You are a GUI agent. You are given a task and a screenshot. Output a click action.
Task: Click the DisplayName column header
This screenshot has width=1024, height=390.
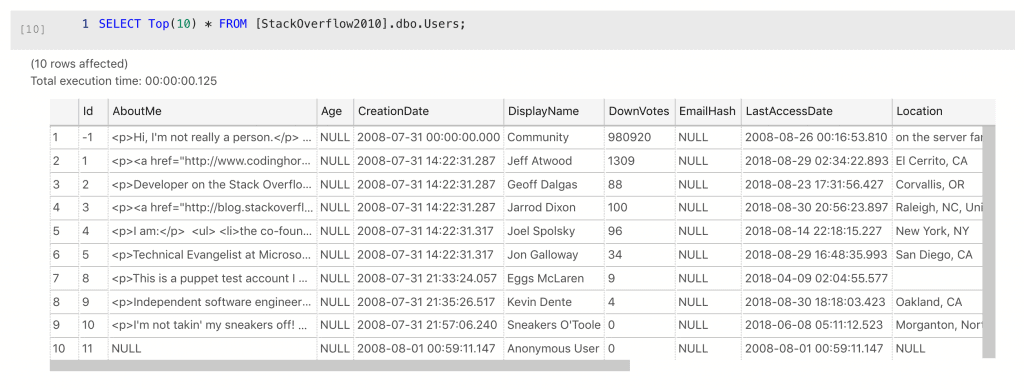point(554,112)
